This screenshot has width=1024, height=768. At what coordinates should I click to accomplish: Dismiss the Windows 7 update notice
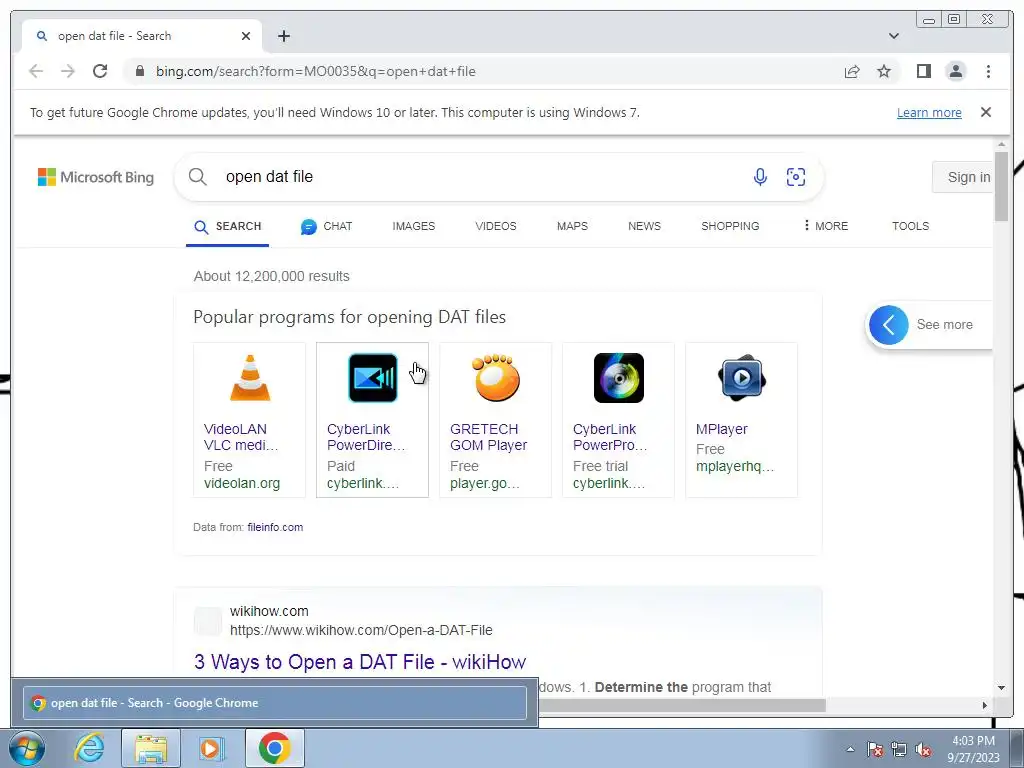(x=985, y=112)
